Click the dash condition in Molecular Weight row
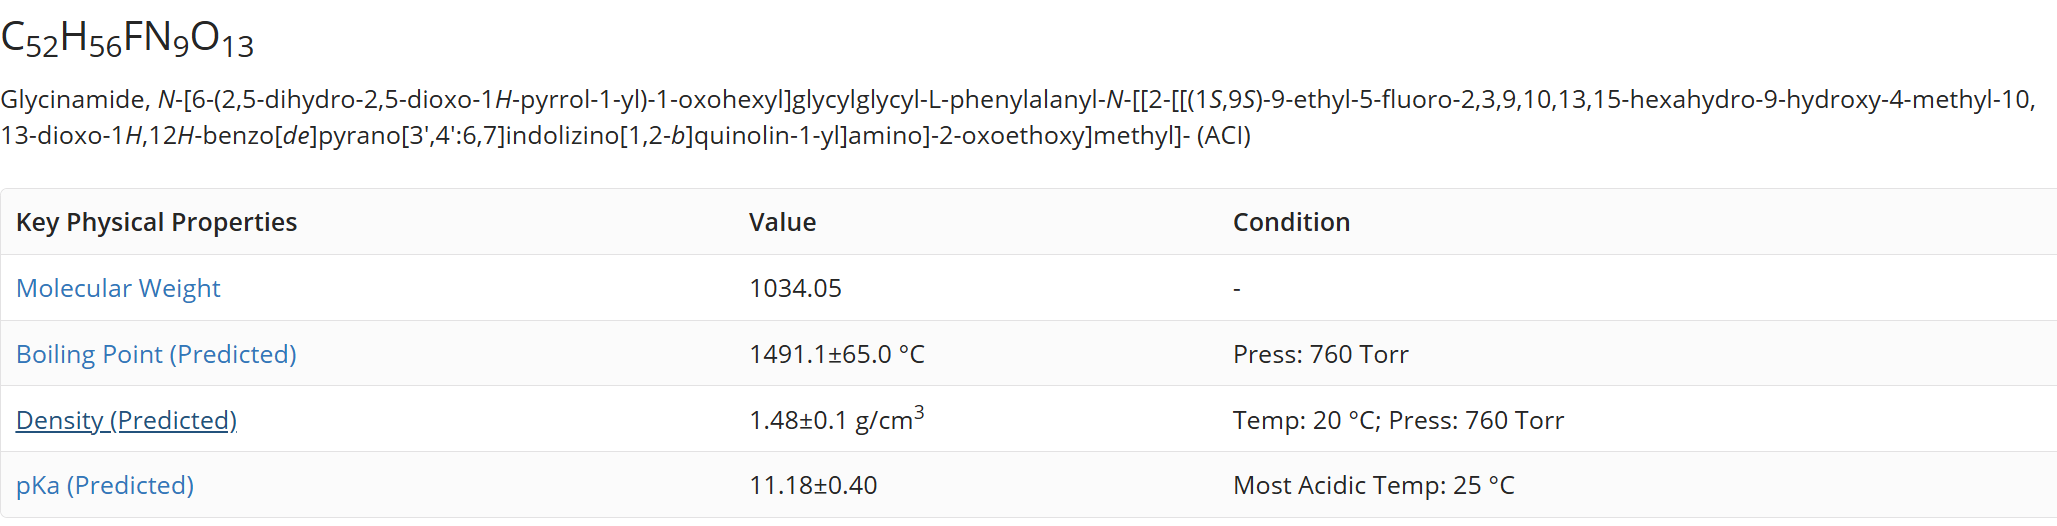Image resolution: width=2057 pixels, height=526 pixels. (x=1237, y=289)
